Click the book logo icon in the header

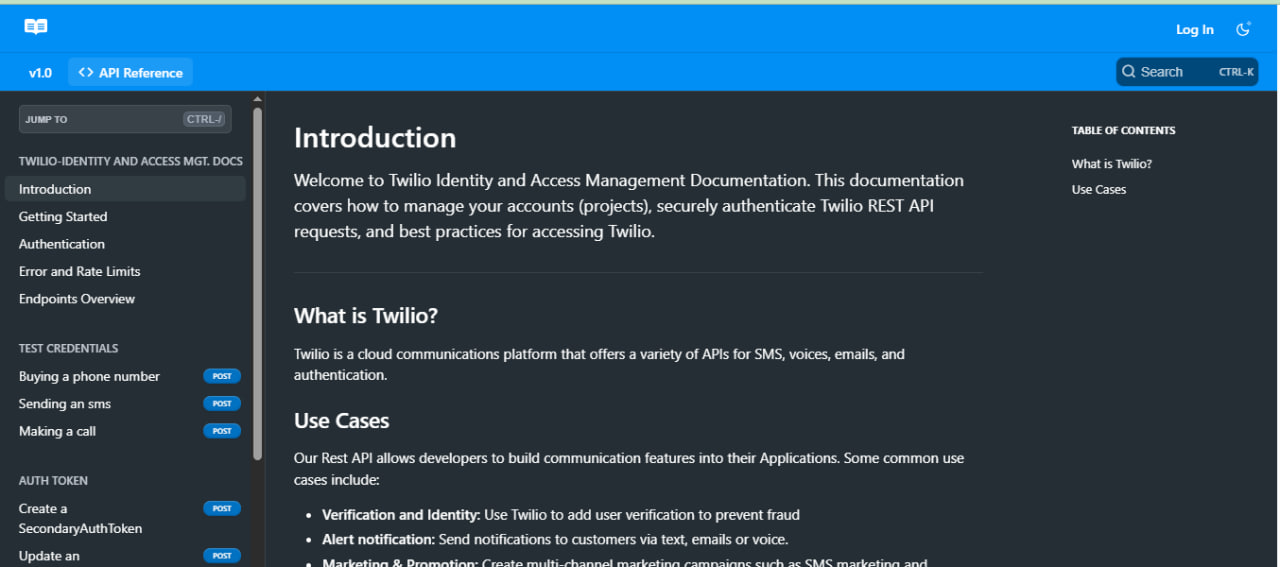click(x=36, y=27)
